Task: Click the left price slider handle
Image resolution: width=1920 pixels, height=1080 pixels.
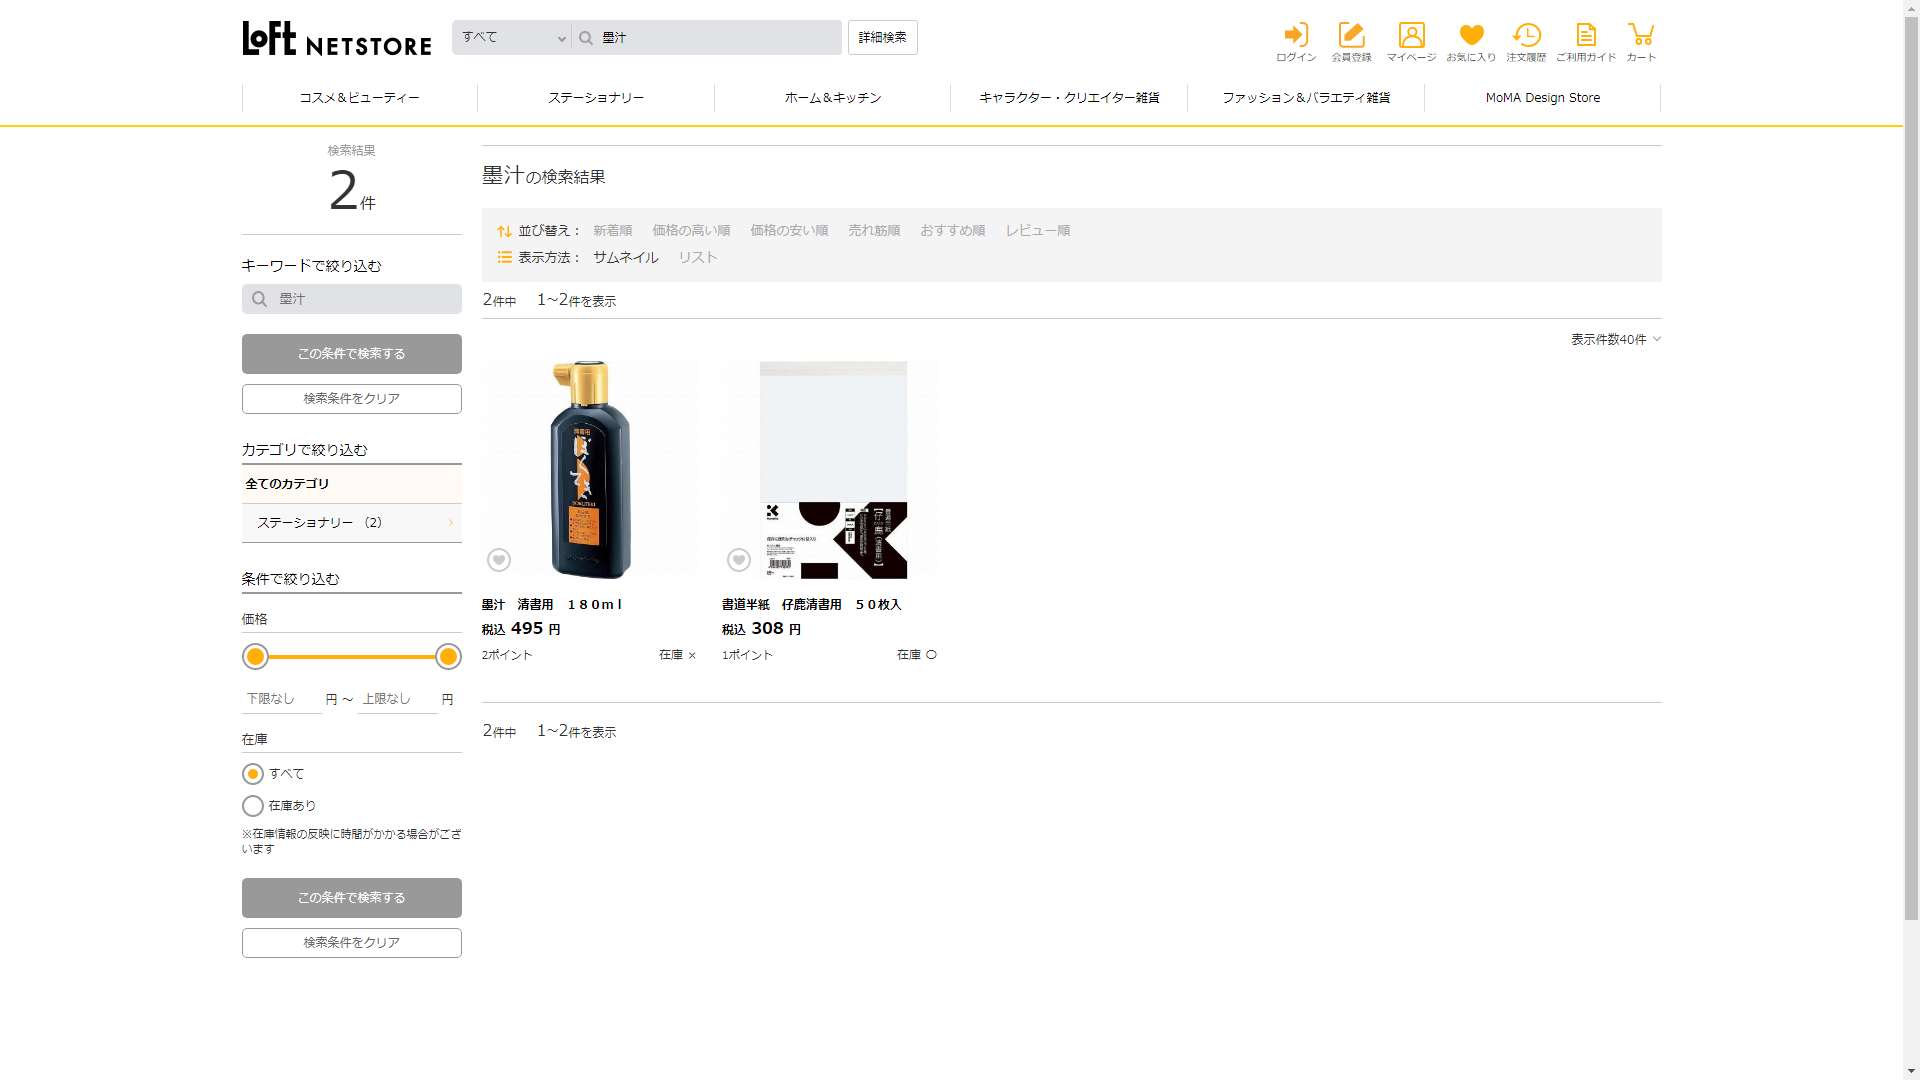Action: point(256,657)
